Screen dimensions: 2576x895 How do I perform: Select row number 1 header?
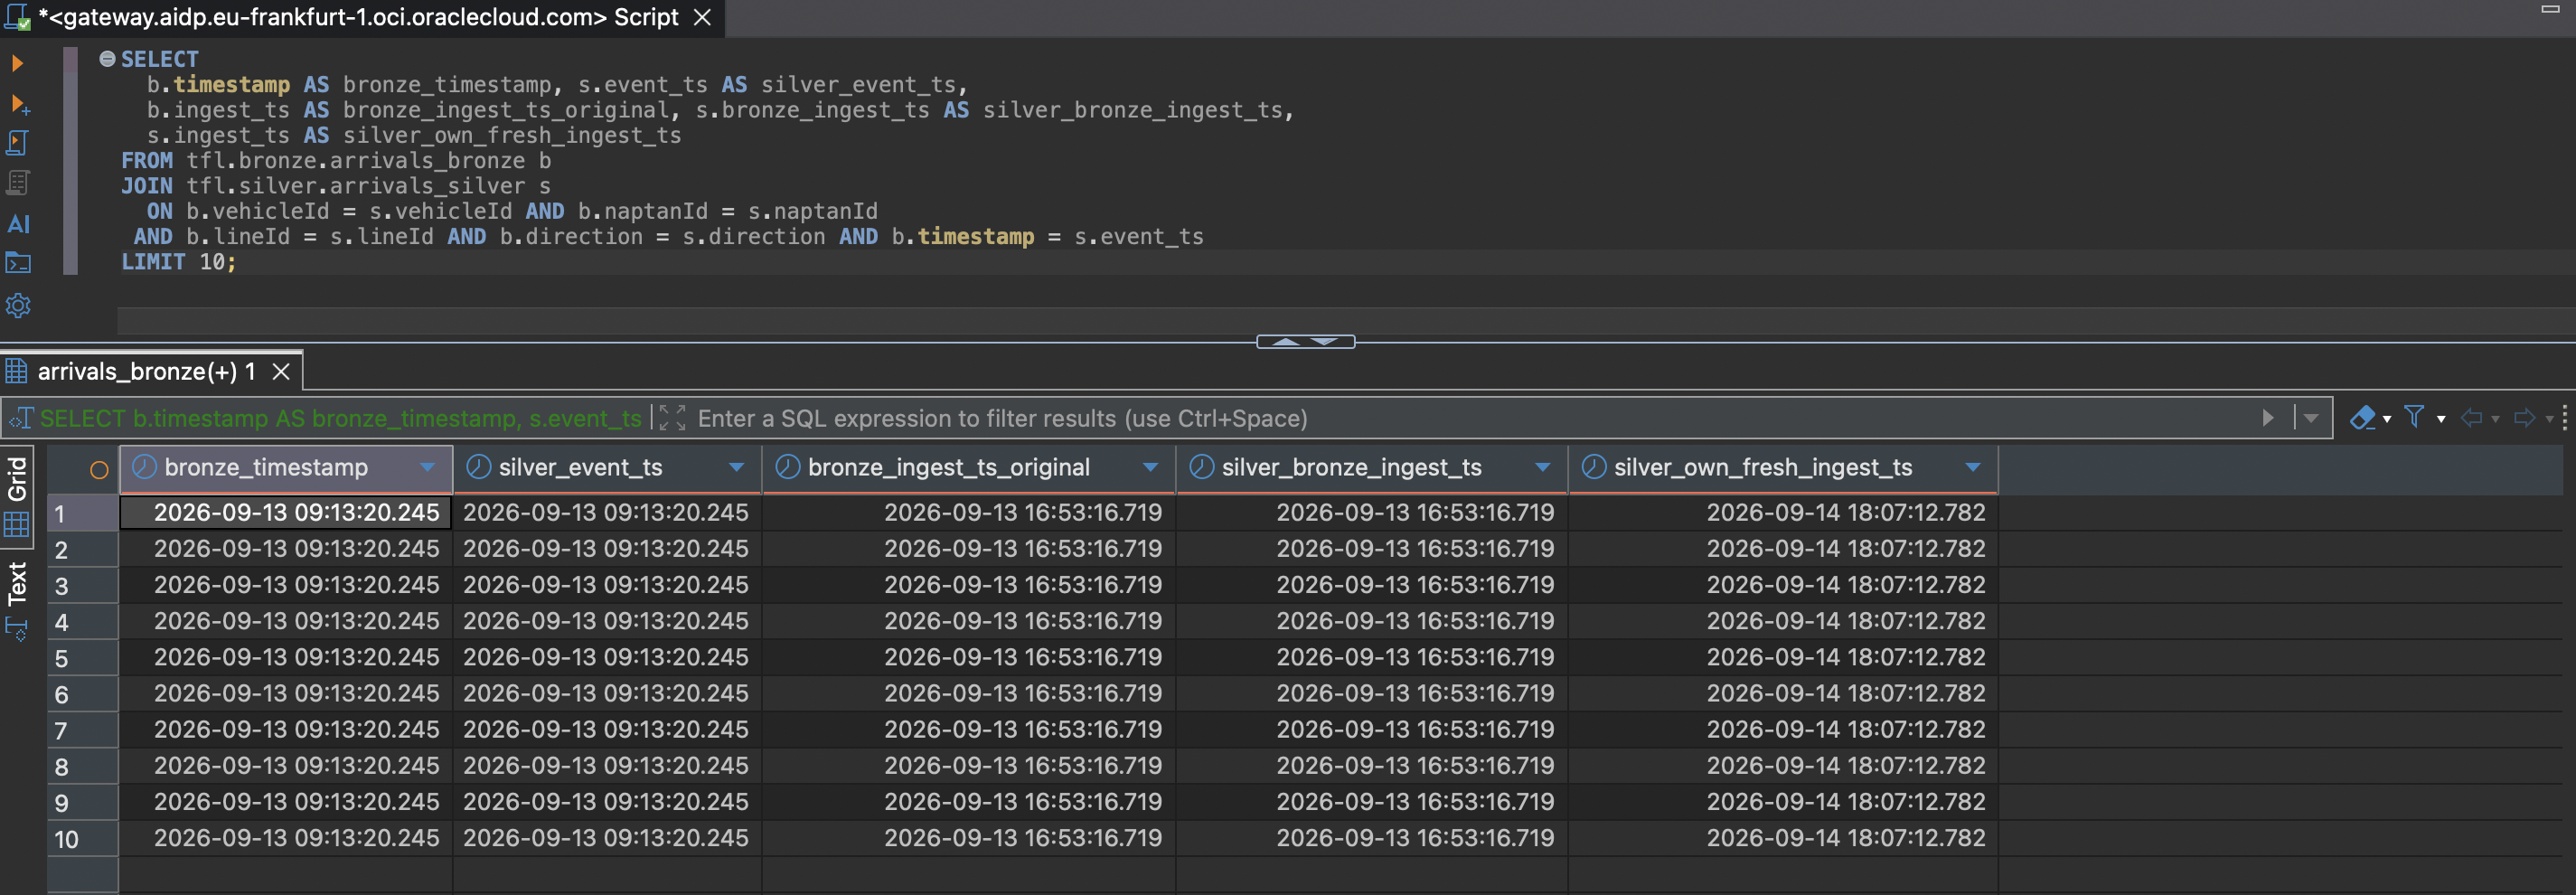coord(83,513)
